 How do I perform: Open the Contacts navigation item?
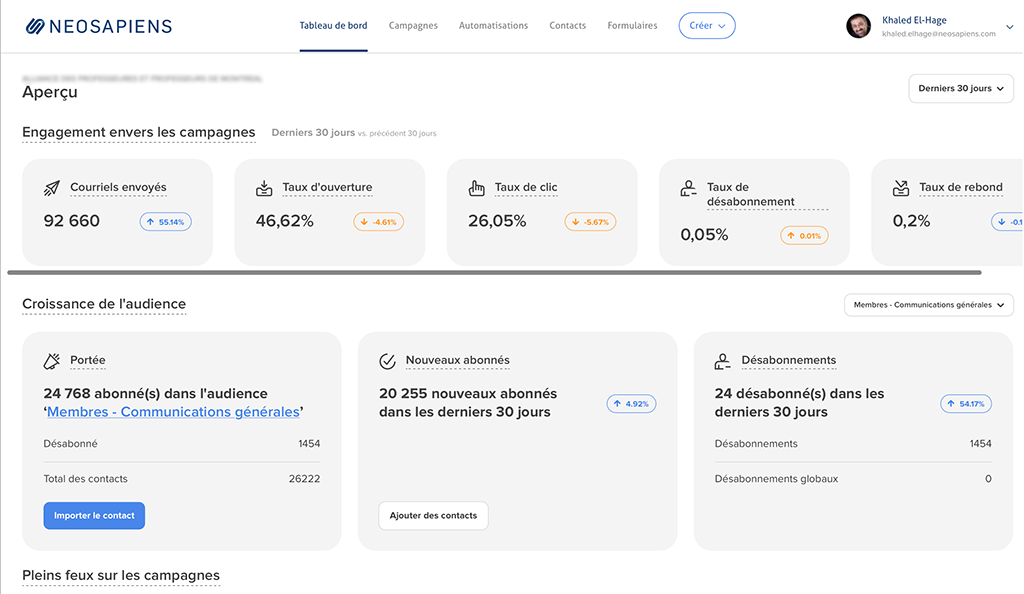pyautogui.click(x=567, y=26)
